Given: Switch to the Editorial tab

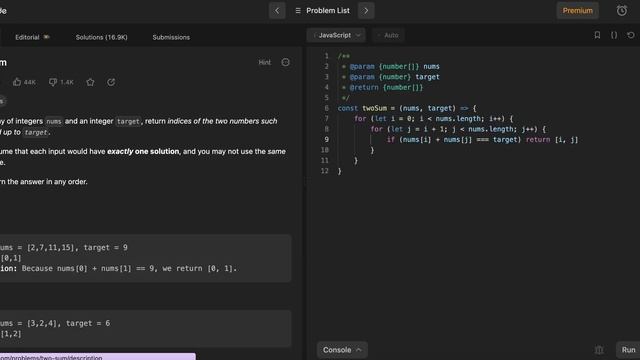Looking at the screenshot, I should (x=27, y=37).
